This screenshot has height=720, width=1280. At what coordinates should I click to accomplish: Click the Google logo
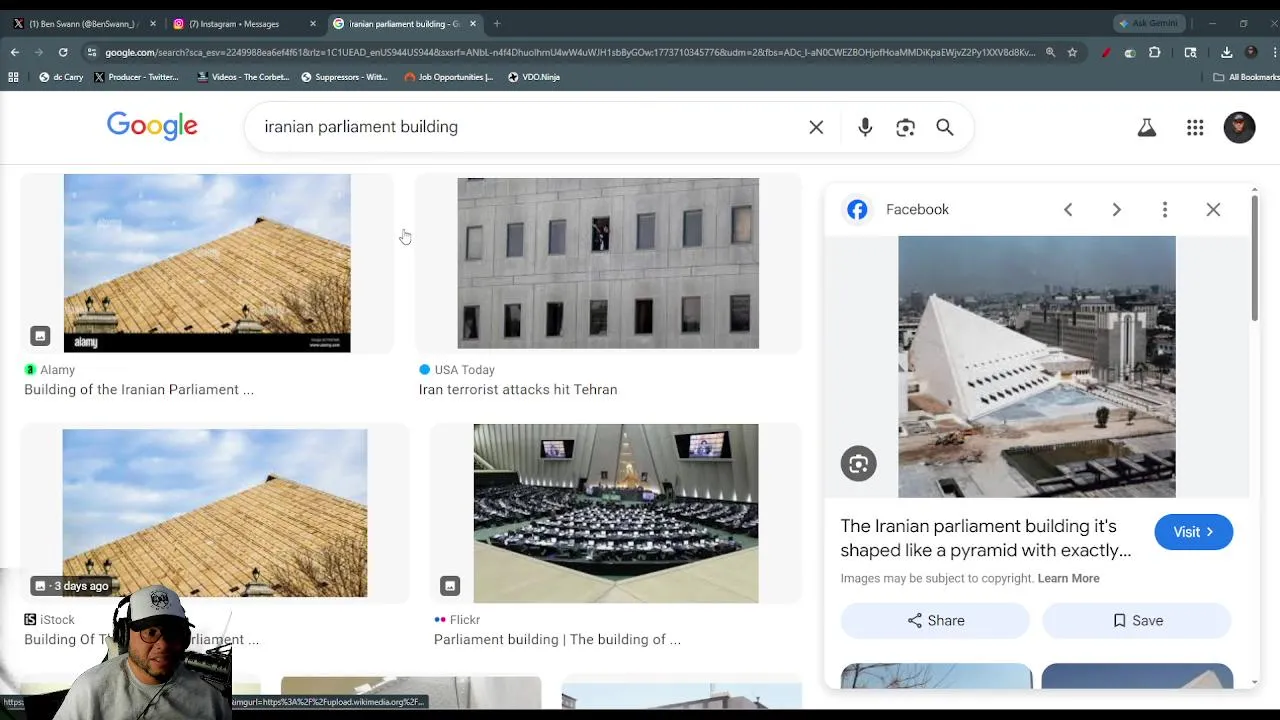pos(152,126)
